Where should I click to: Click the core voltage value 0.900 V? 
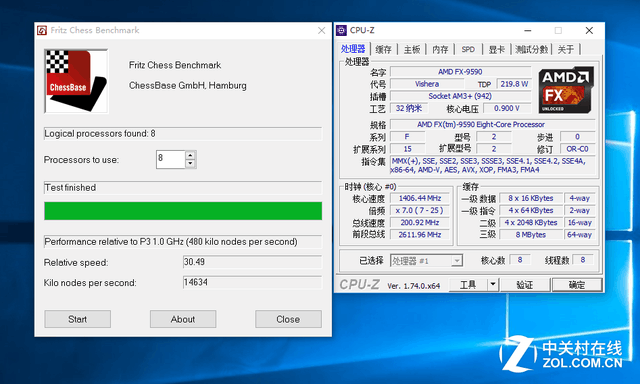click(507, 109)
